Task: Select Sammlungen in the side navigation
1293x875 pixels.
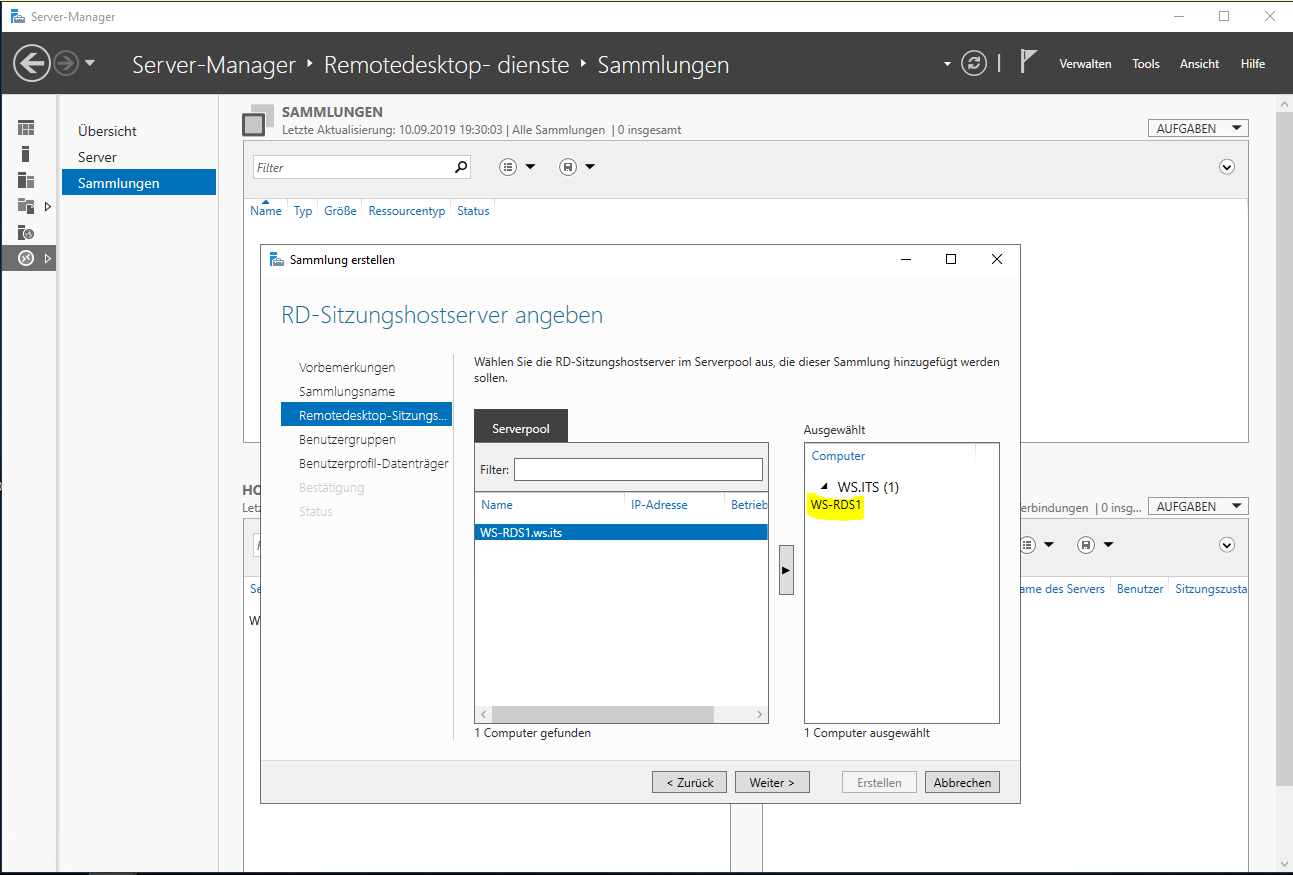Action: point(138,183)
